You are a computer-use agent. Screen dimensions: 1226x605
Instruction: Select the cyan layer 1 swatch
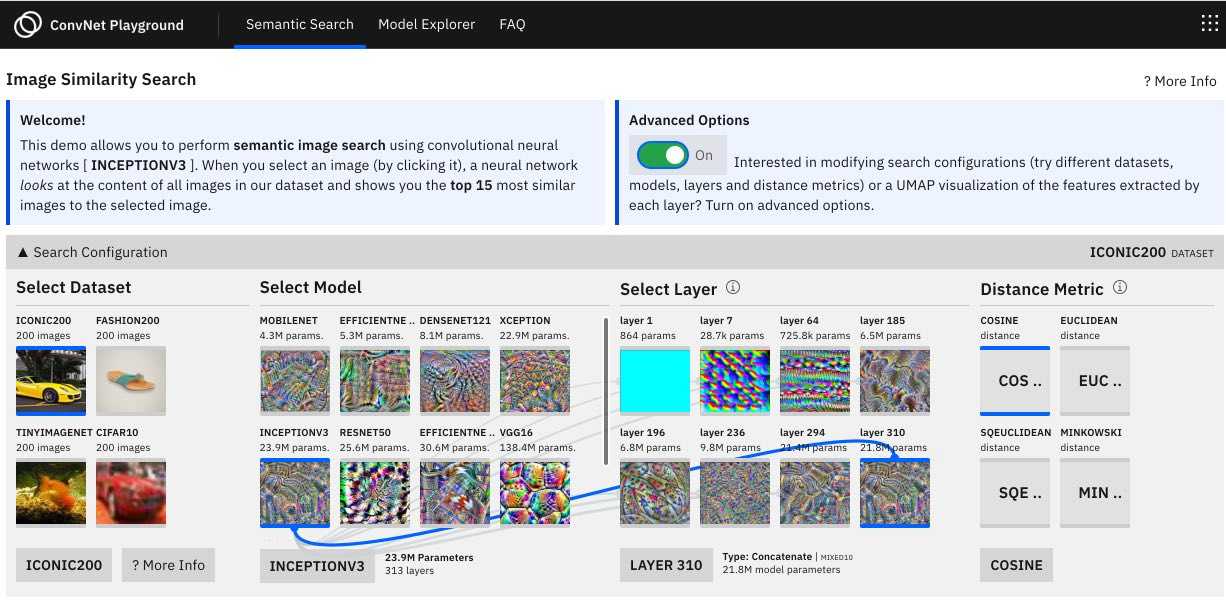[x=654, y=380]
